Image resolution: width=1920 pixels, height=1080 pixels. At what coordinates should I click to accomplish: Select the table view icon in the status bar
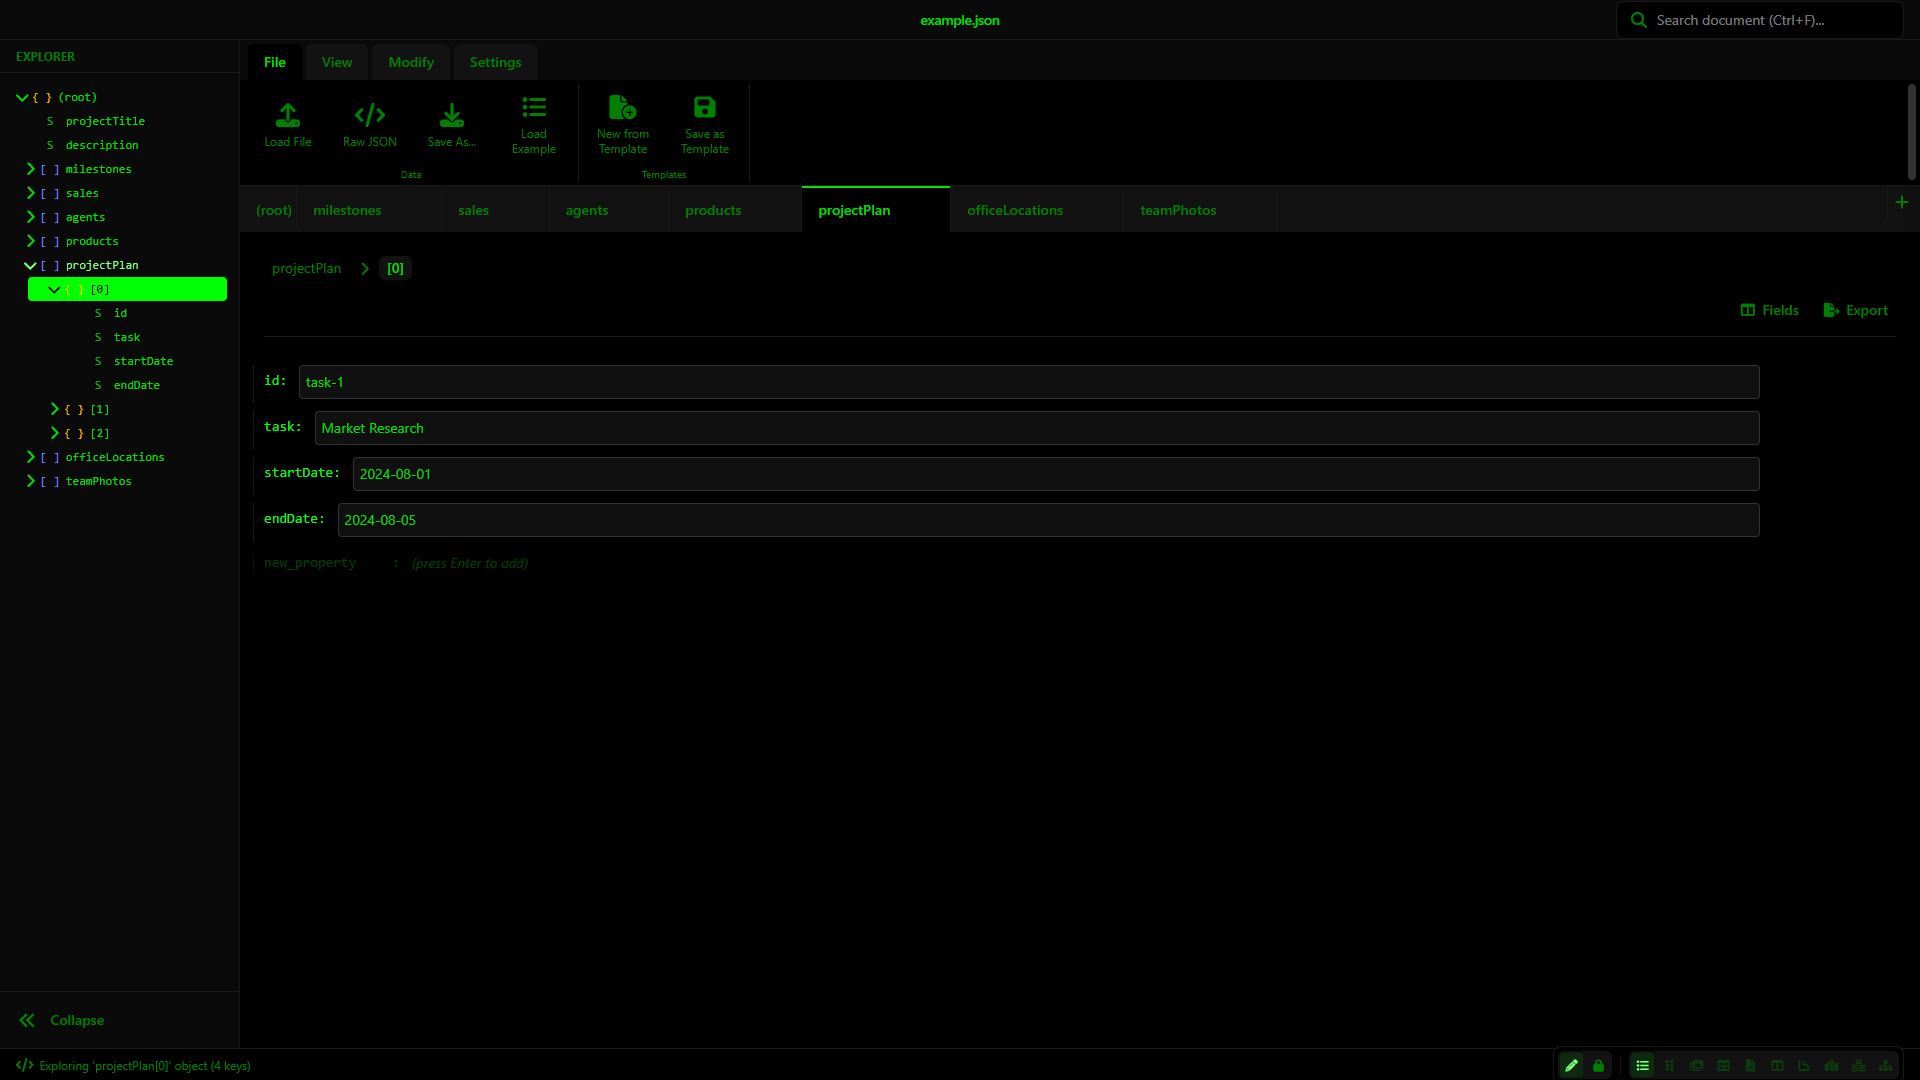pos(1724,1066)
